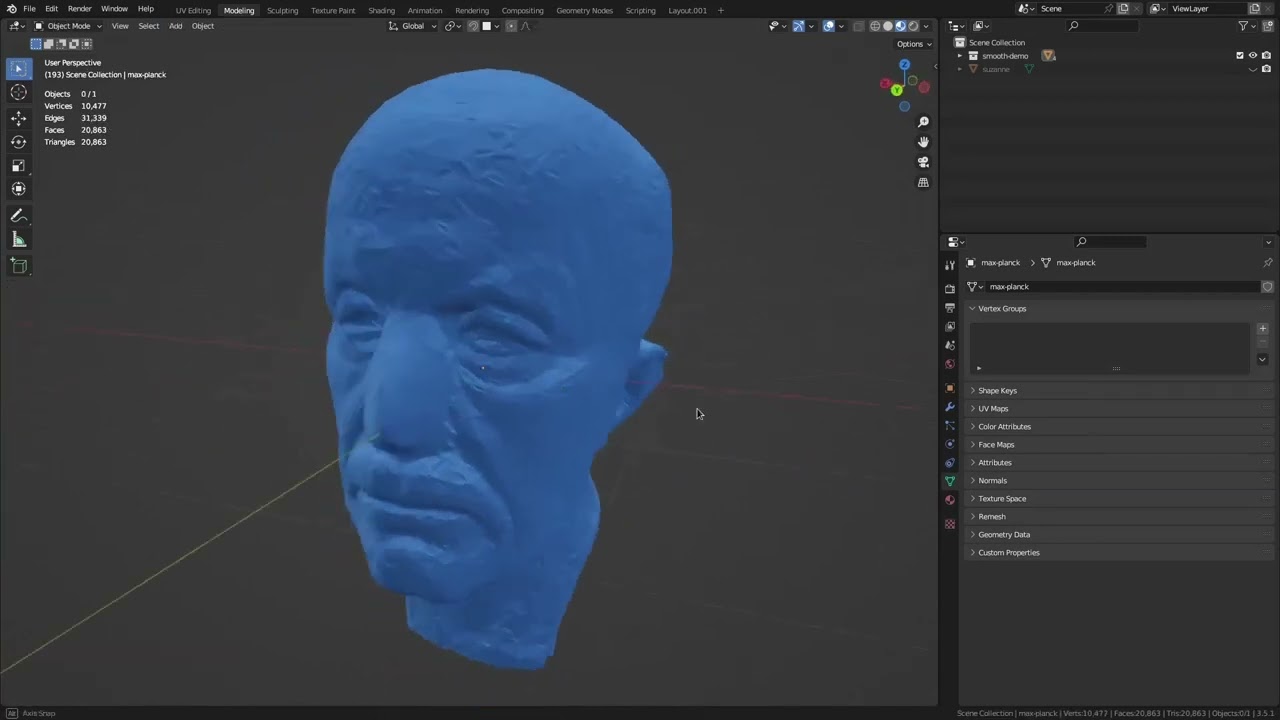Open the Physics properties tab
1280x720 pixels.
tap(950, 444)
